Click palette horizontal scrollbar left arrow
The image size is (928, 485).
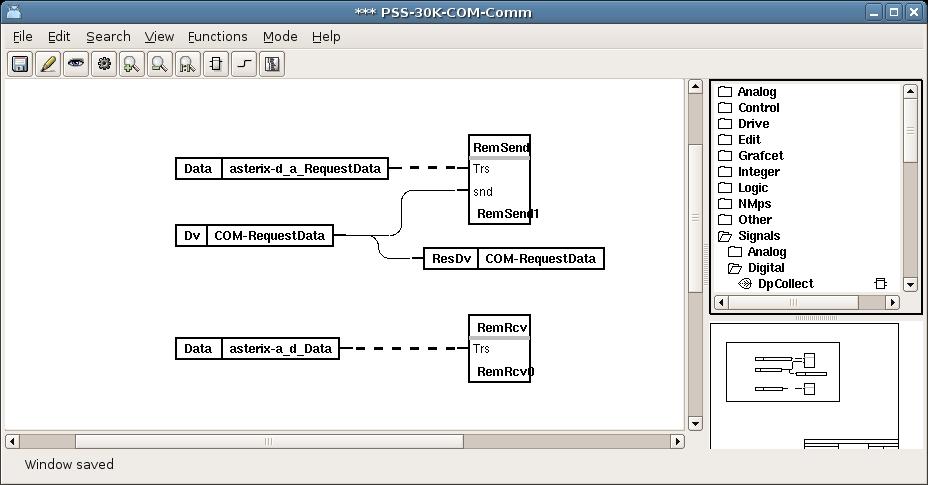[x=721, y=303]
